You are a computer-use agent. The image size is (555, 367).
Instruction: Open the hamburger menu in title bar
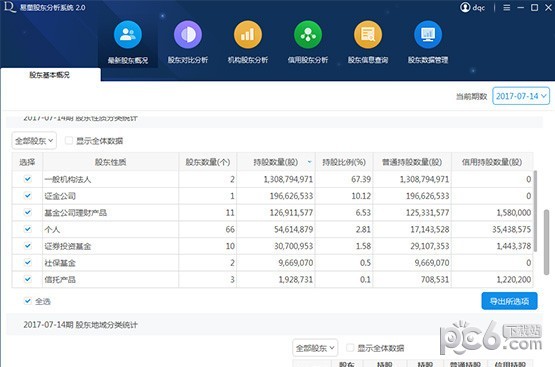[x=507, y=7]
